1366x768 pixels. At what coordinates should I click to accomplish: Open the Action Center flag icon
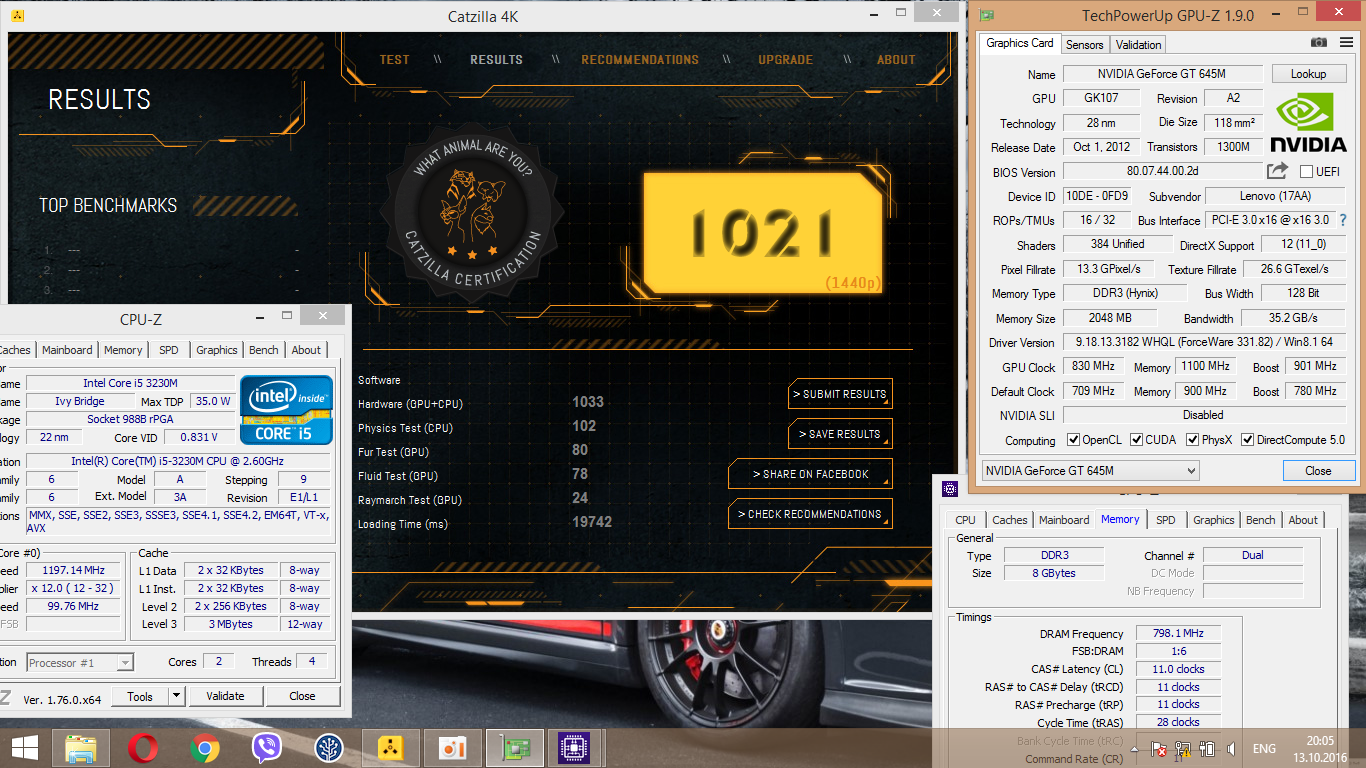pyautogui.click(x=1158, y=748)
